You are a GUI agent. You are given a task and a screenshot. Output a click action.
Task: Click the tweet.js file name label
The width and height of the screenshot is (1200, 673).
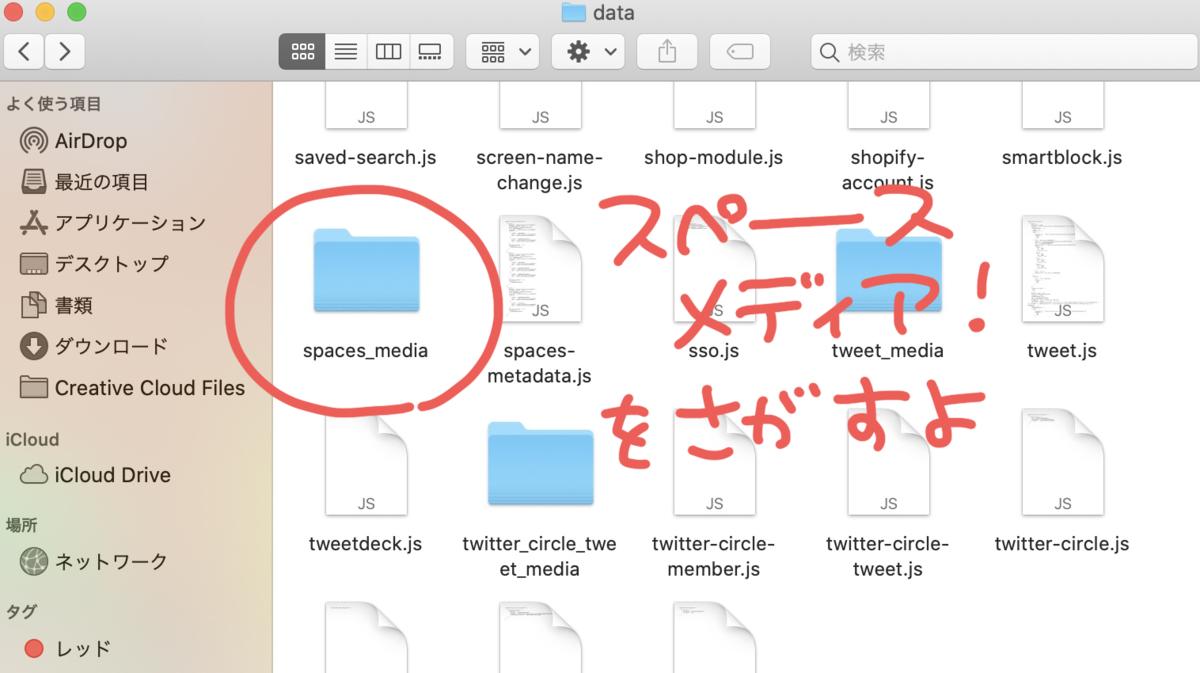1062,351
